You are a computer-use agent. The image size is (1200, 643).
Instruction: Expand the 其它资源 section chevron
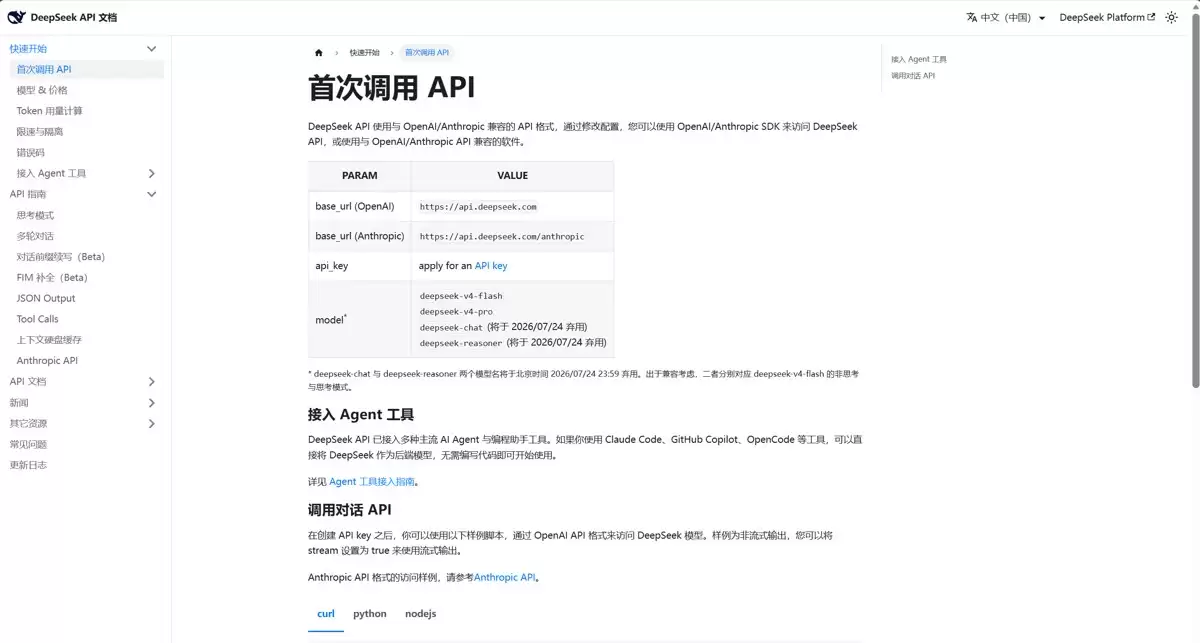pos(152,424)
